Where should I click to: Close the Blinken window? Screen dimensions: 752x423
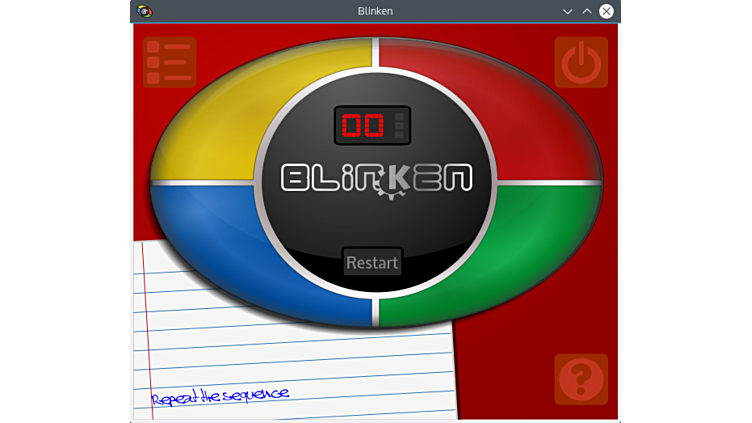606,11
